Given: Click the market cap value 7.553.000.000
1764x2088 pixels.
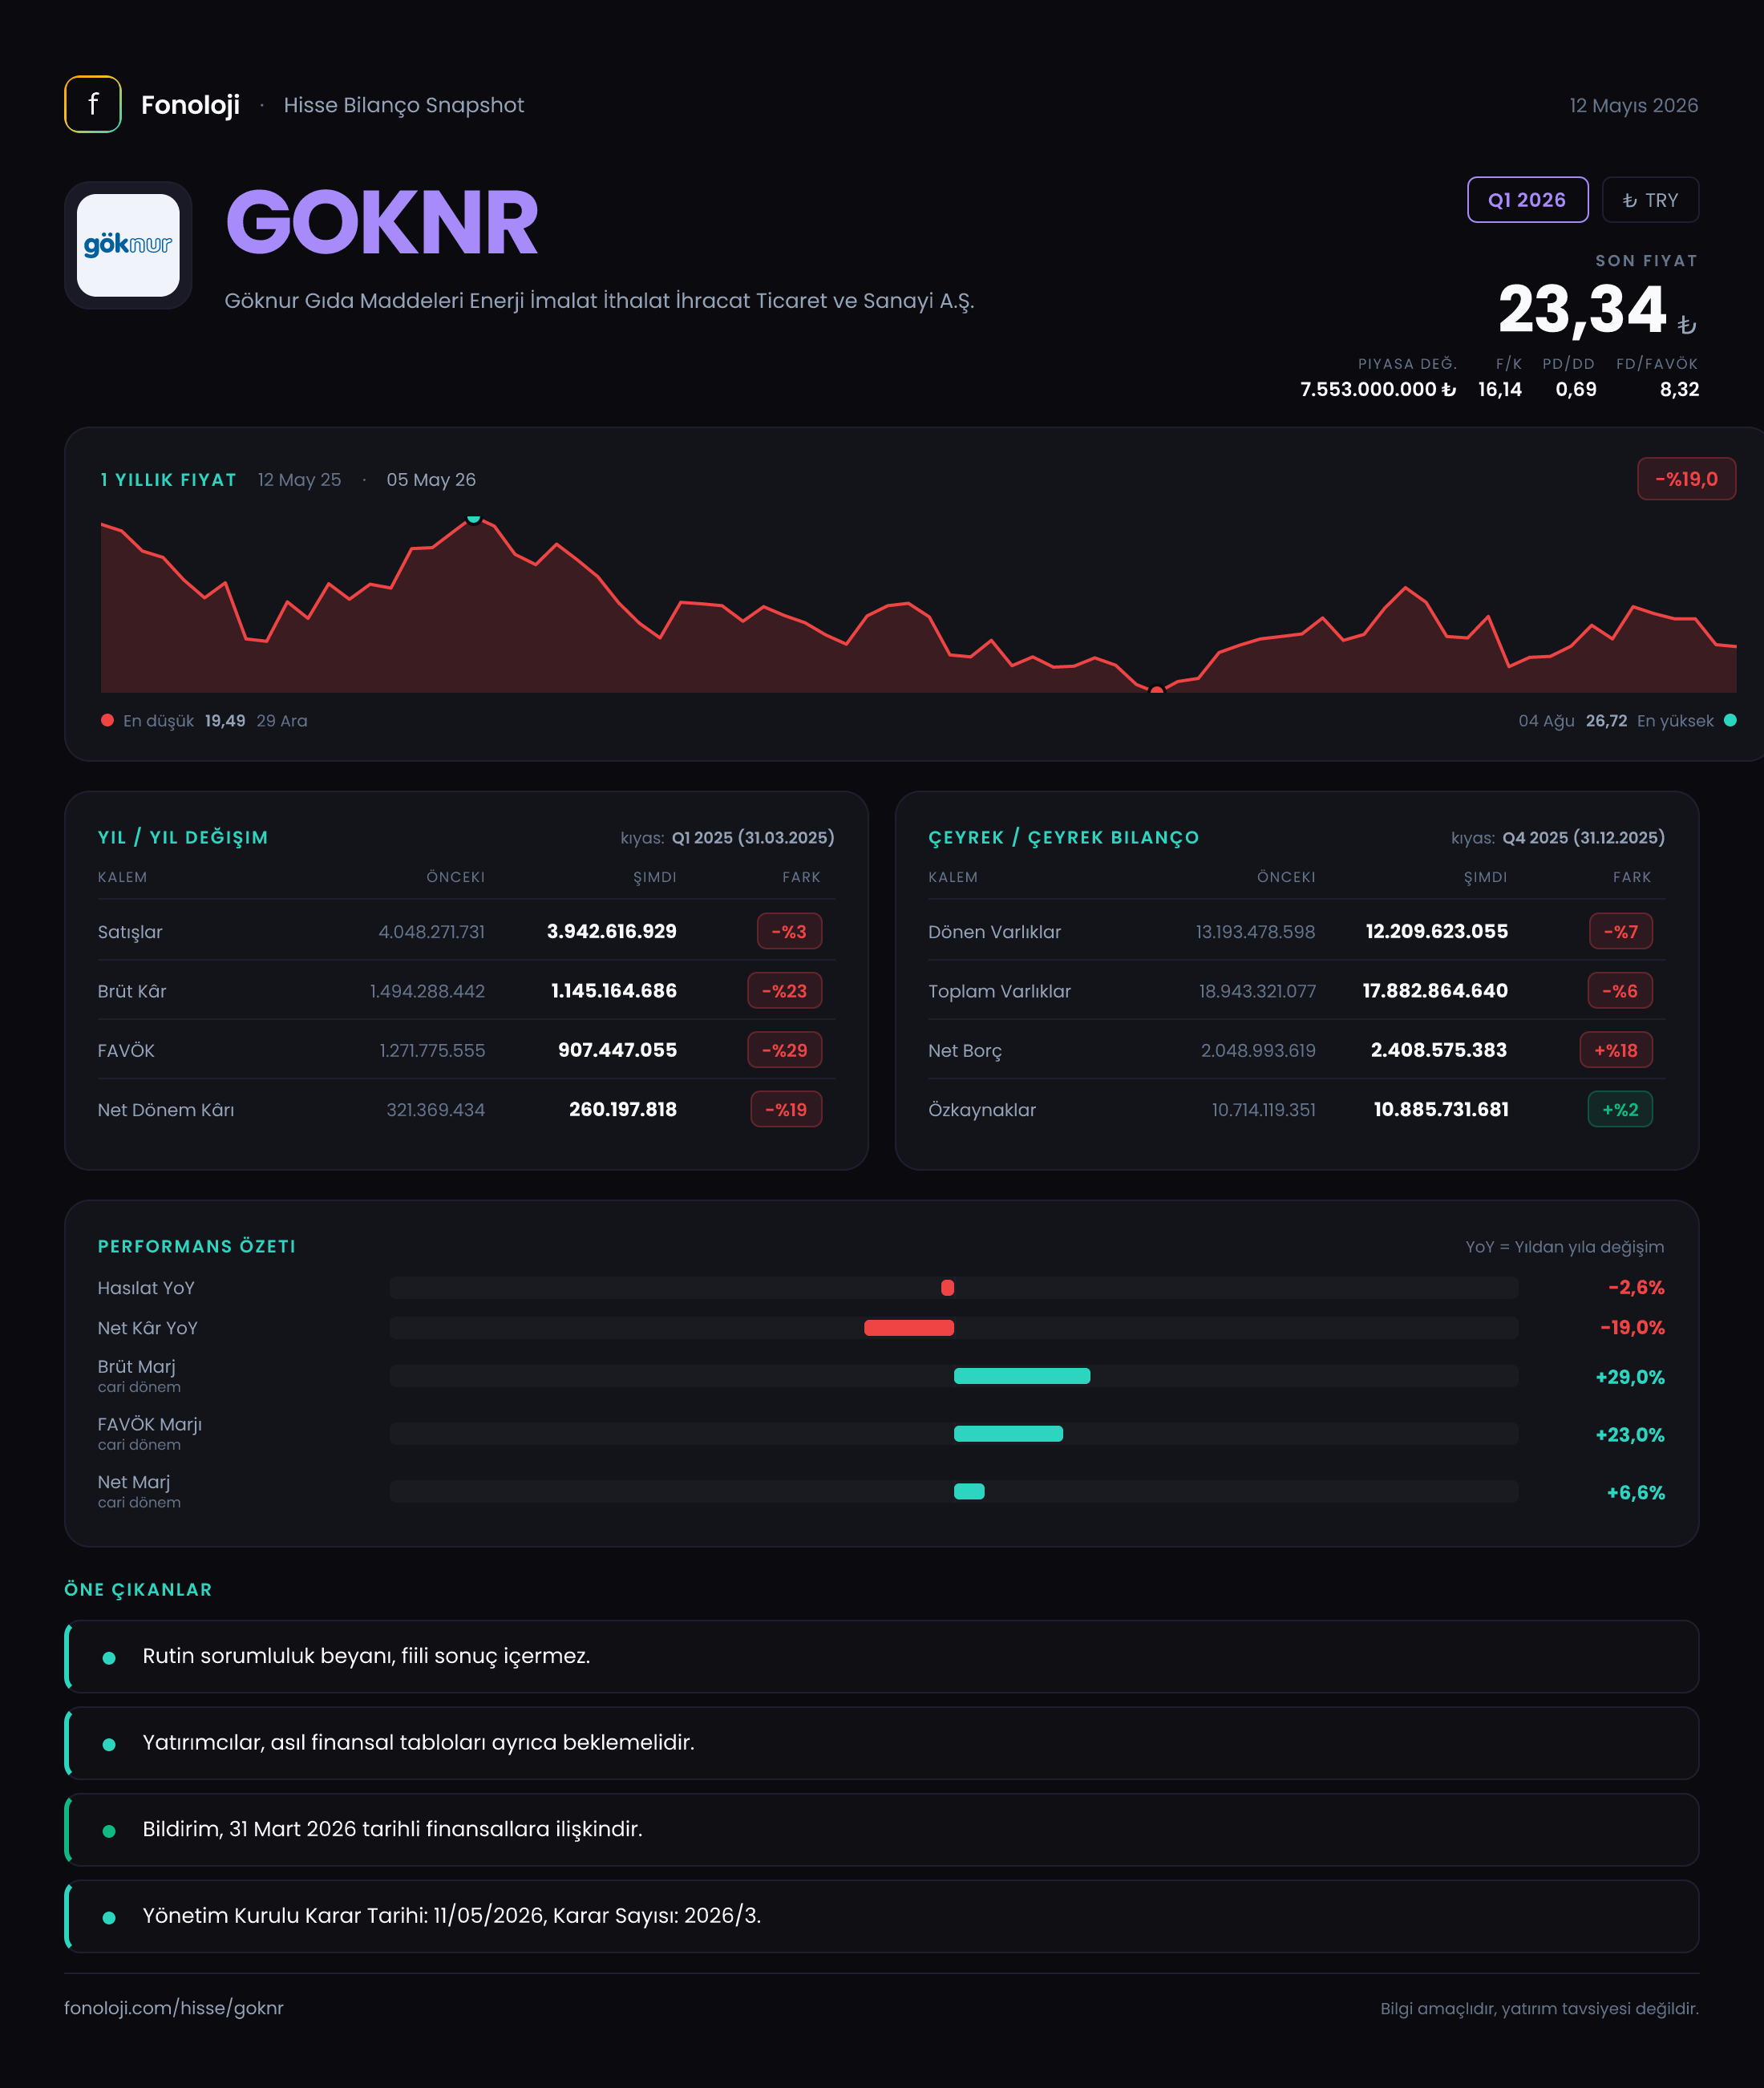Looking at the screenshot, I should (x=1377, y=389).
